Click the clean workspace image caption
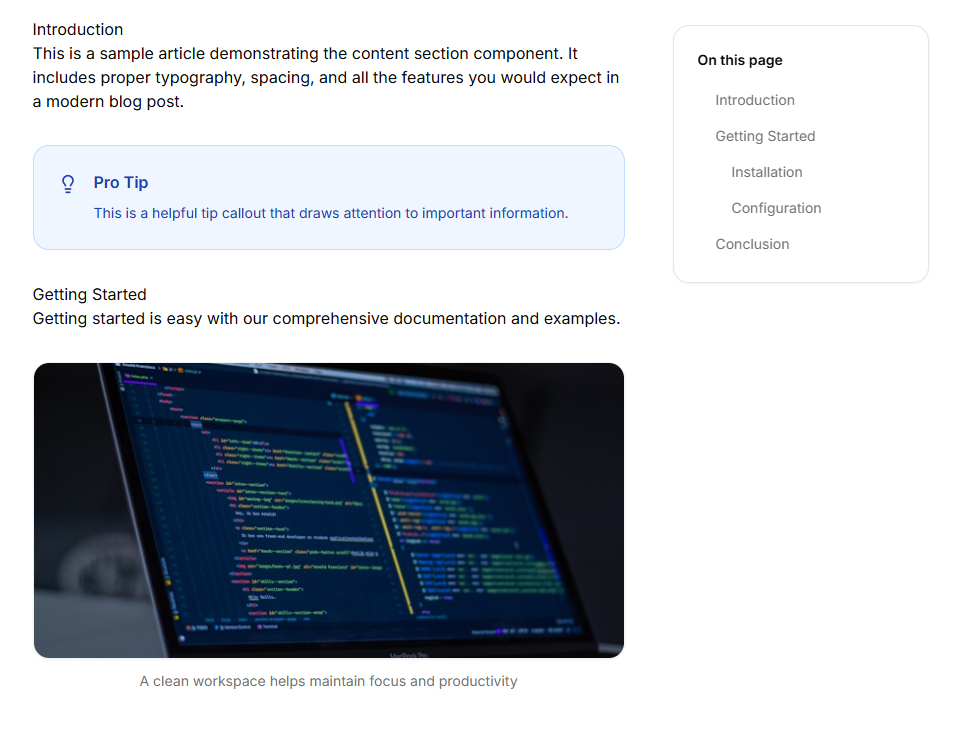976x735 pixels. tap(328, 681)
